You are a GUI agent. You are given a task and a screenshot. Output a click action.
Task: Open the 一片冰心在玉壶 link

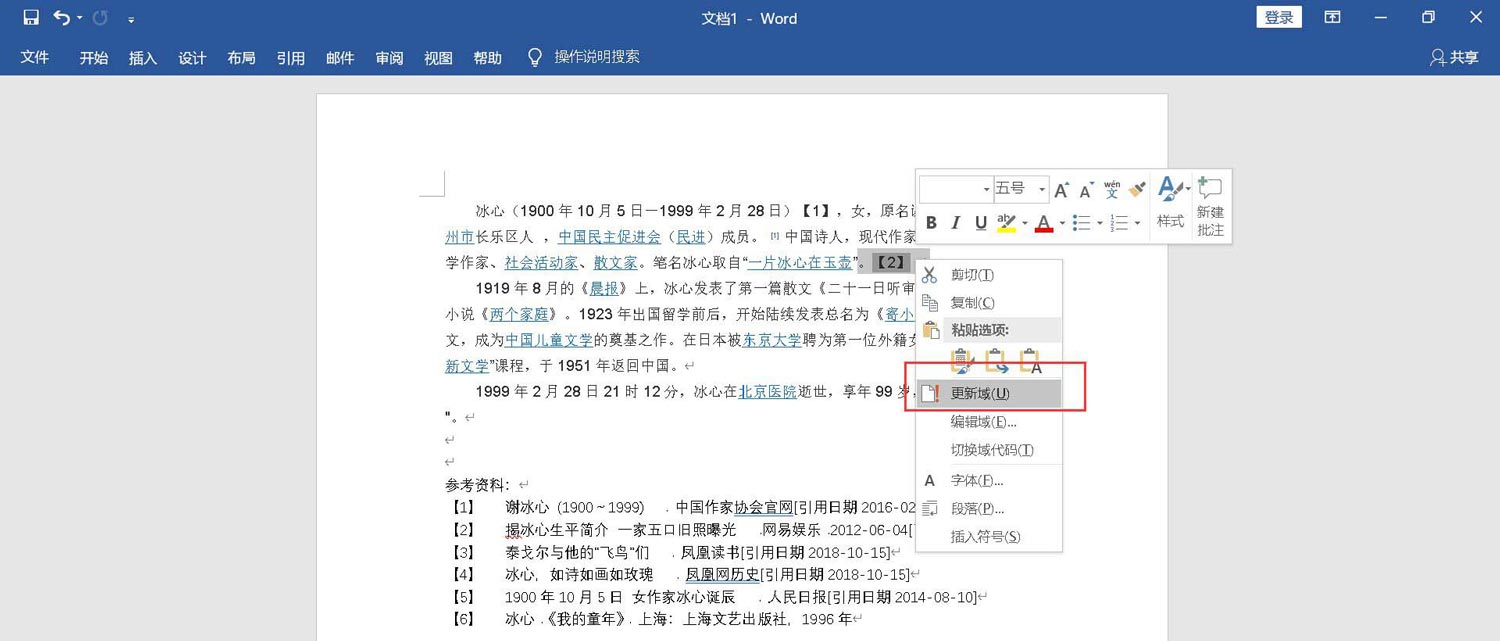pos(800,263)
